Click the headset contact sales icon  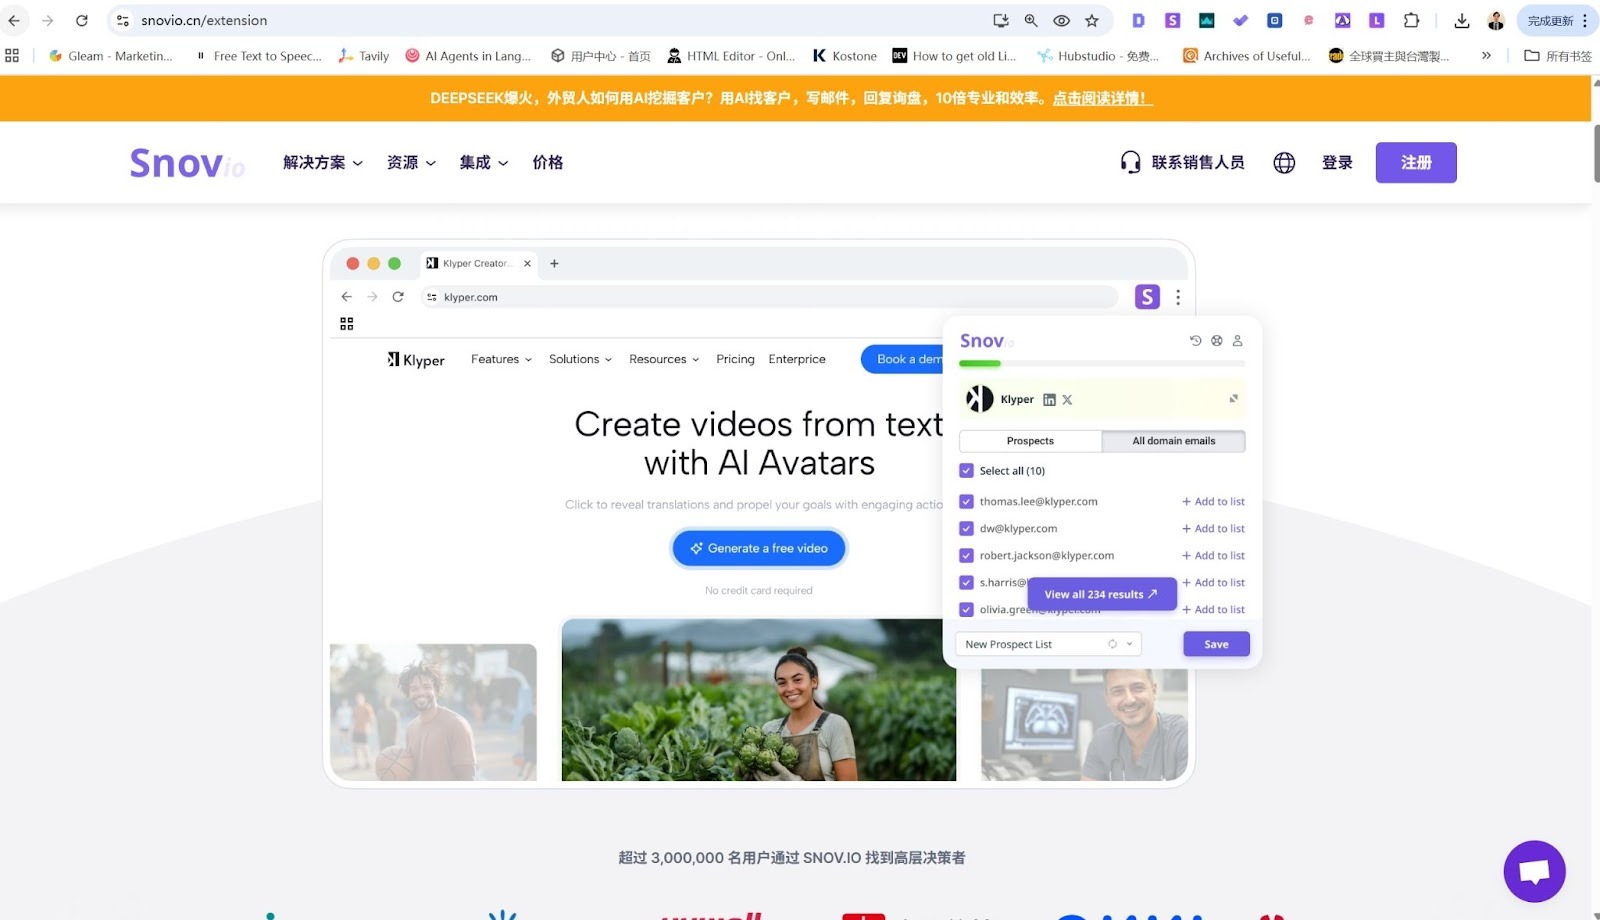pyautogui.click(x=1130, y=163)
